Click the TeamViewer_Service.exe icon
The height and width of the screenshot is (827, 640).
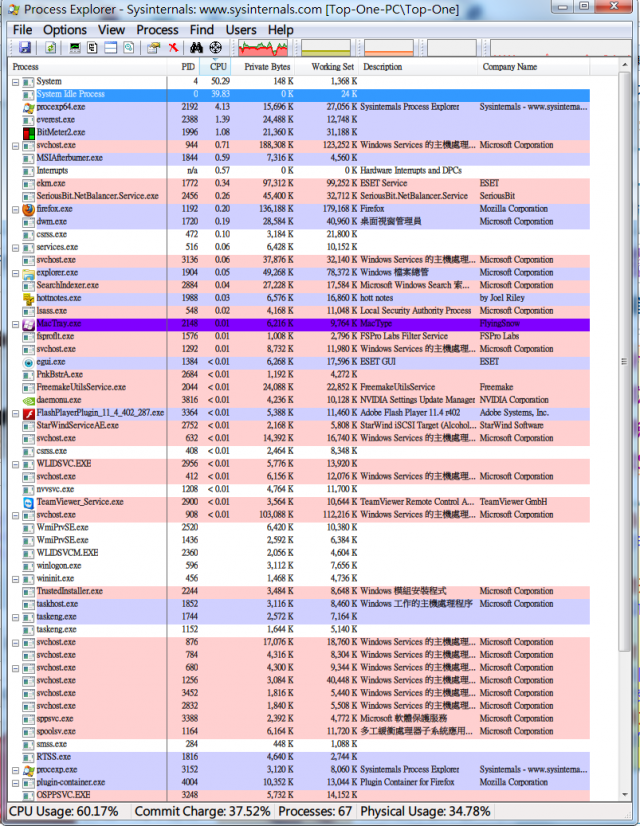(28, 503)
